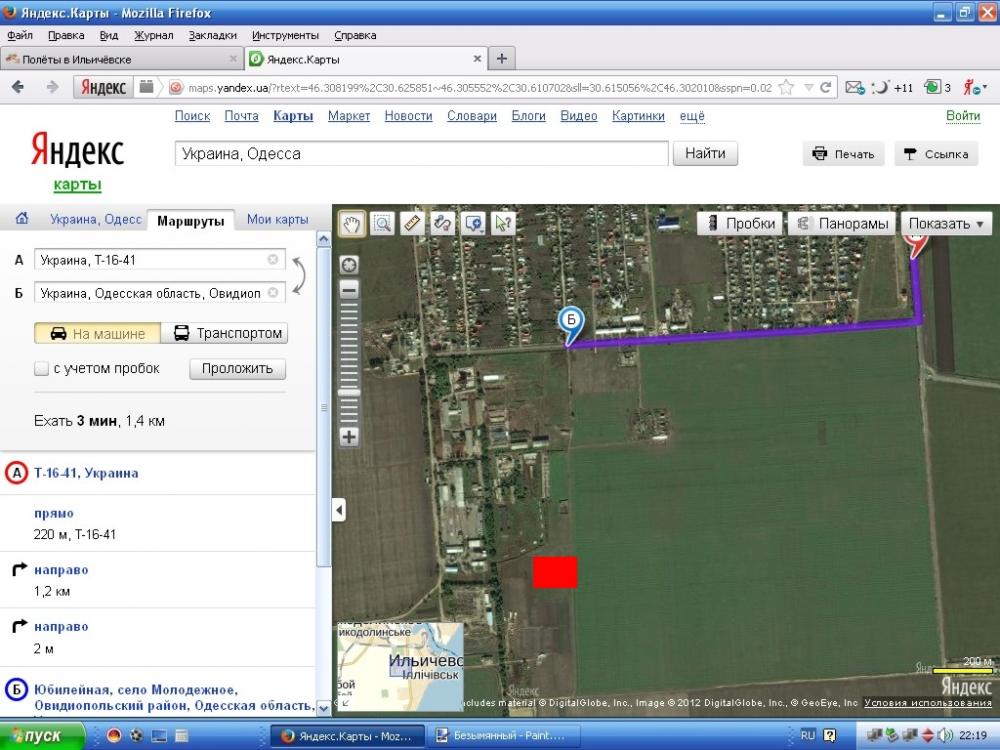Select the route drawing tool on map

click(x=443, y=224)
